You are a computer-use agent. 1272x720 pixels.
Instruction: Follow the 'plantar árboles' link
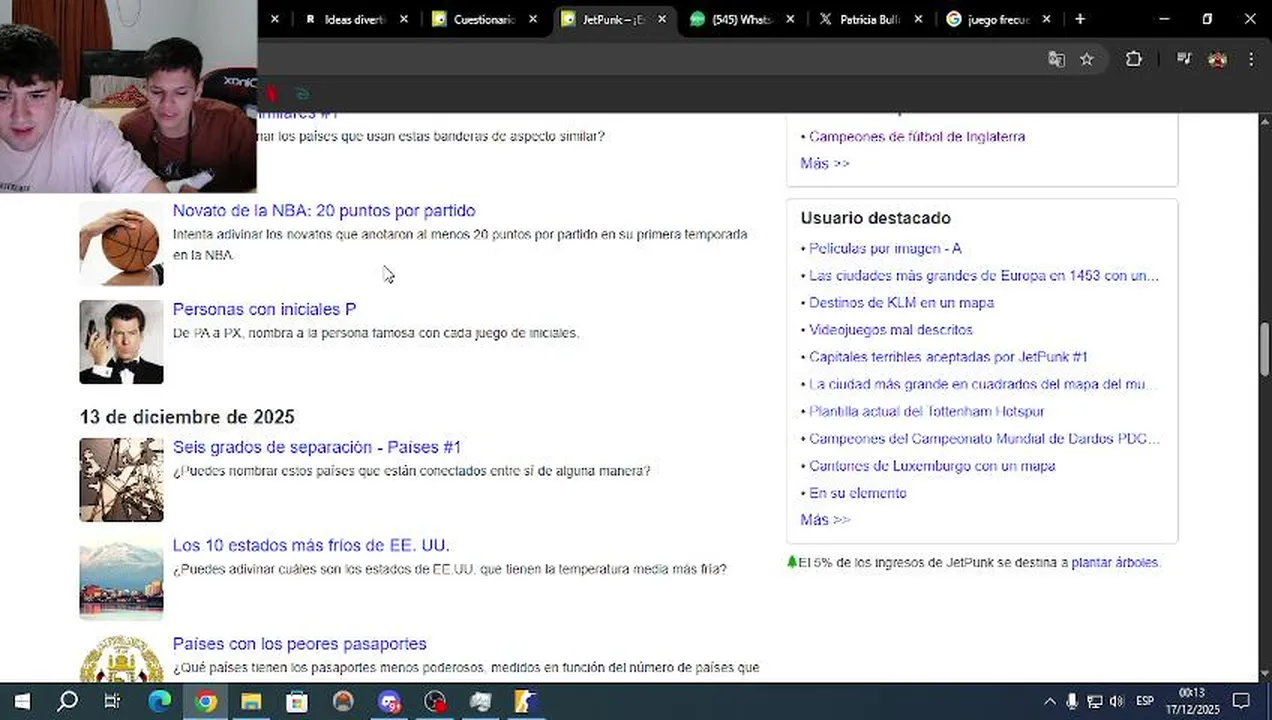click(1115, 563)
